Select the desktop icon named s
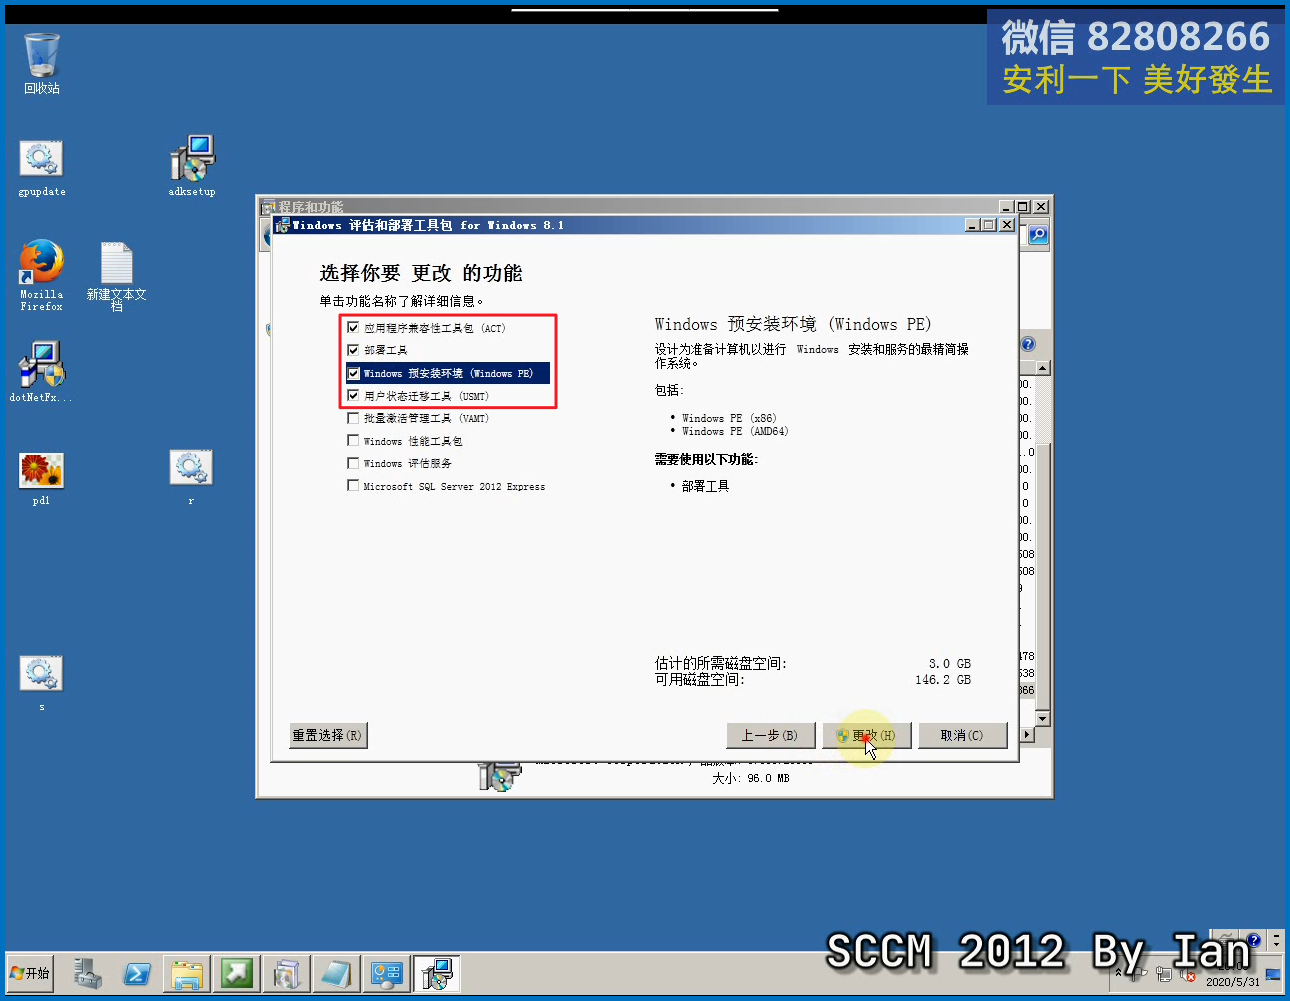Screen dimensions: 1290x1001 click(41, 683)
